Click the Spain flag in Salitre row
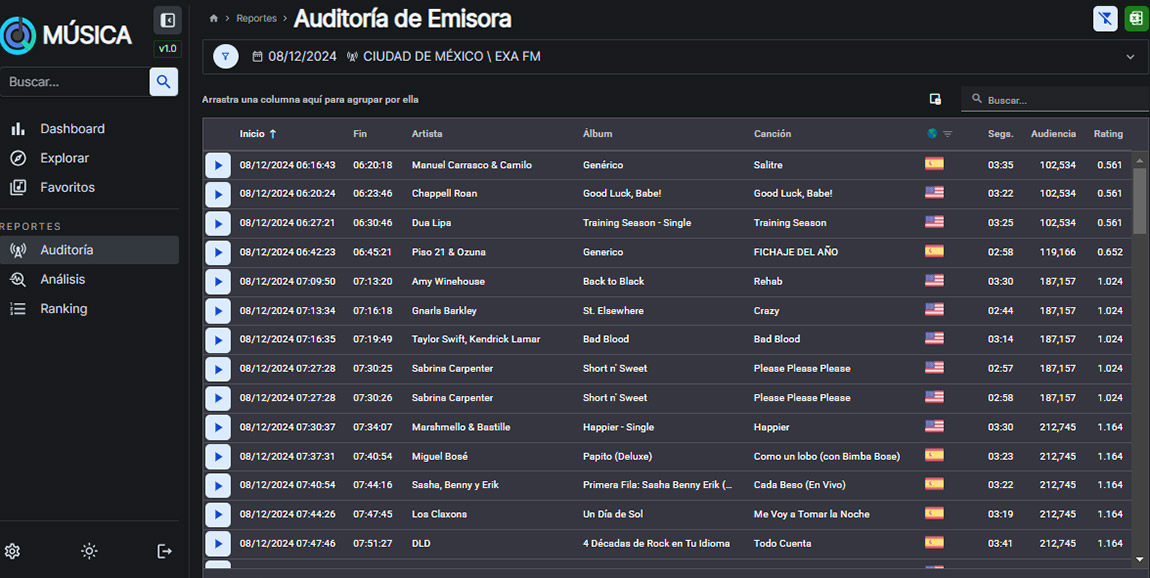The image size is (1150, 578). click(934, 164)
